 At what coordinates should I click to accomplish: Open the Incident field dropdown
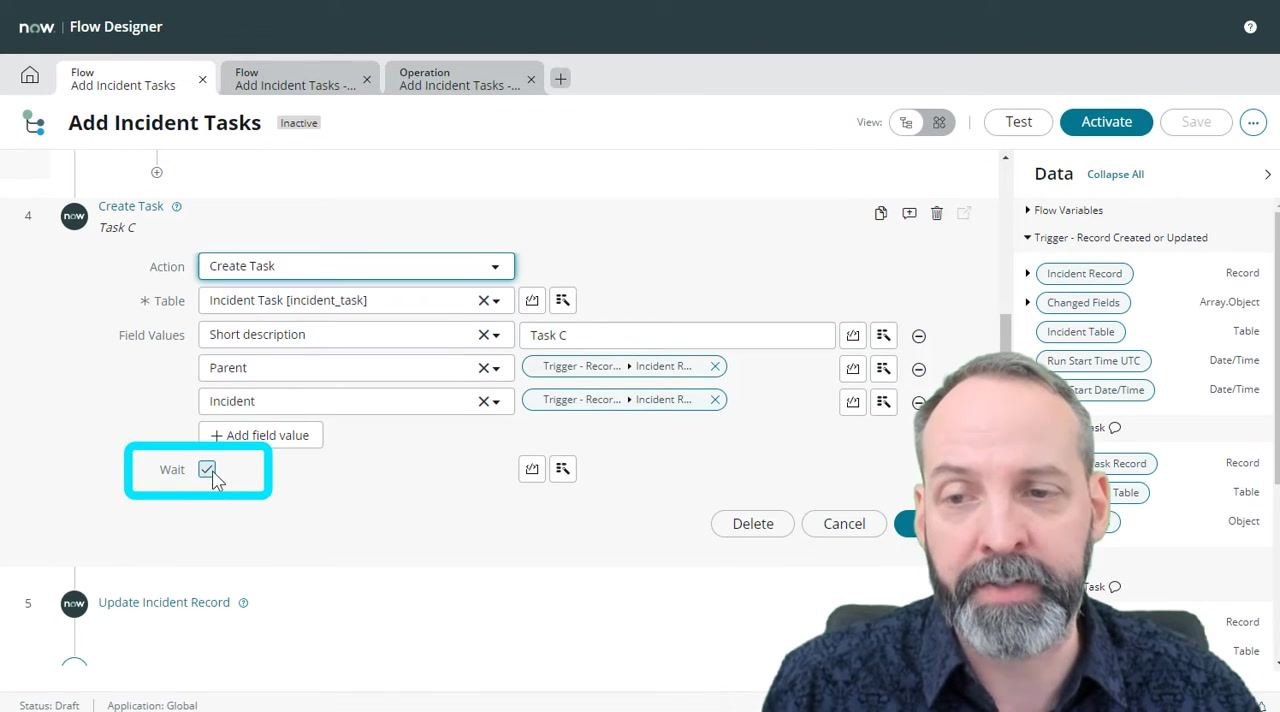(496, 401)
